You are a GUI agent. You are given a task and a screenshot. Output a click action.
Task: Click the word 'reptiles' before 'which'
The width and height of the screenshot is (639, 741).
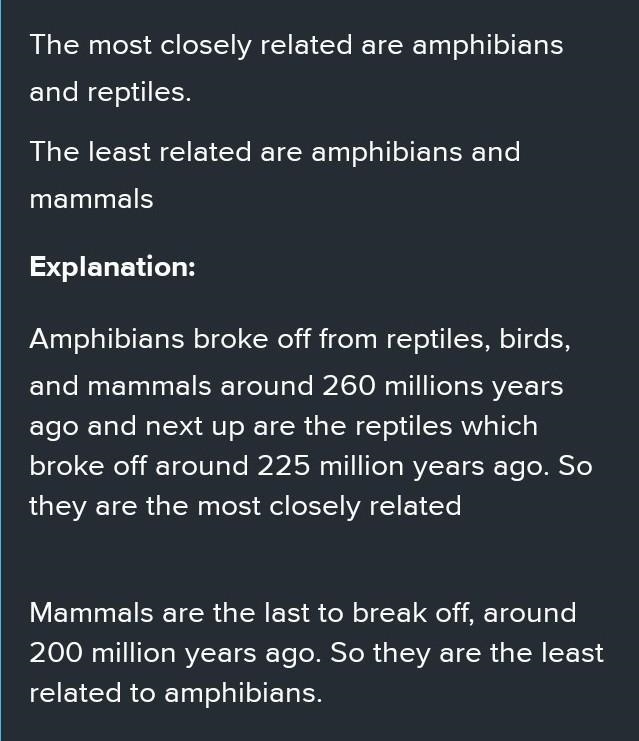404,427
